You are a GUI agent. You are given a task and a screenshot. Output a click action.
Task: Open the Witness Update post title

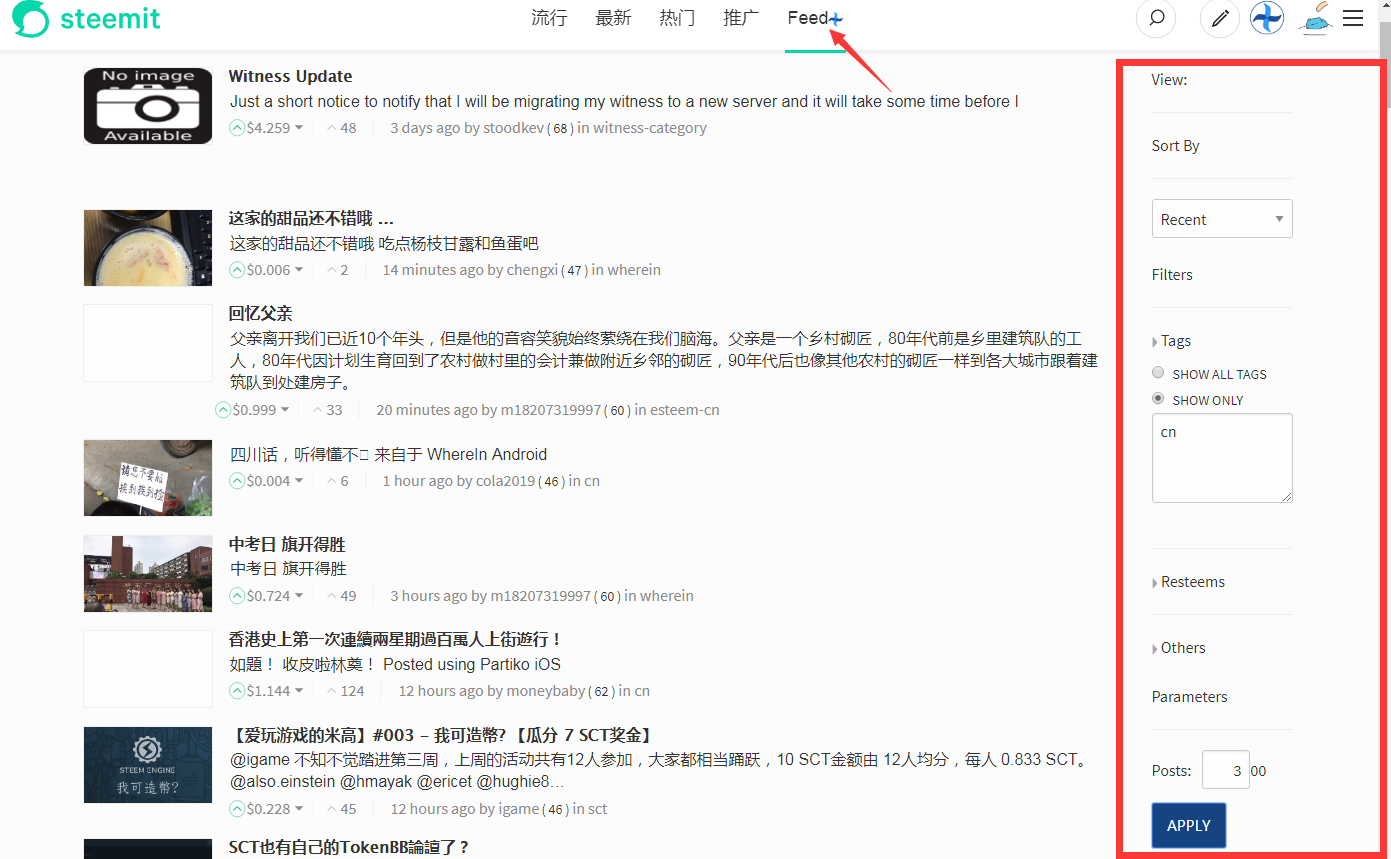[x=290, y=76]
